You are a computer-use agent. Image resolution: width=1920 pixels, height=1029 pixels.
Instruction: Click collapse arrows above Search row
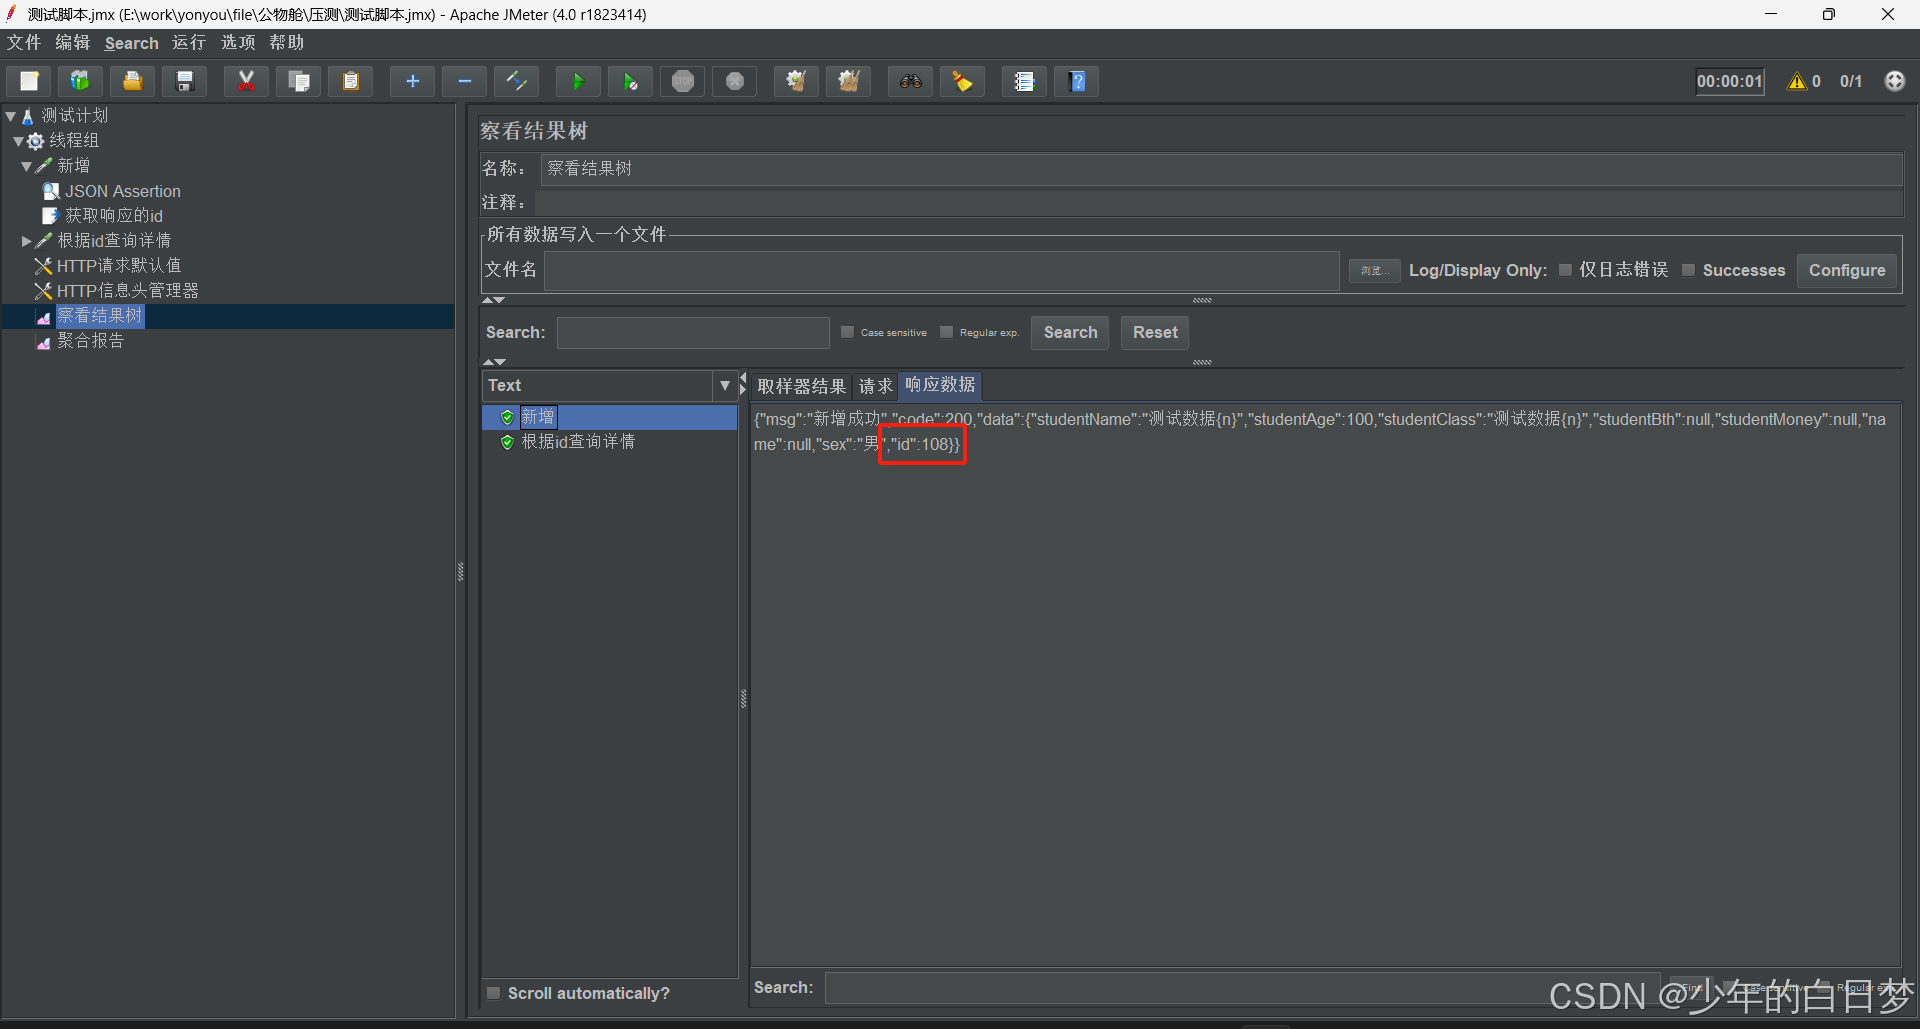494,300
